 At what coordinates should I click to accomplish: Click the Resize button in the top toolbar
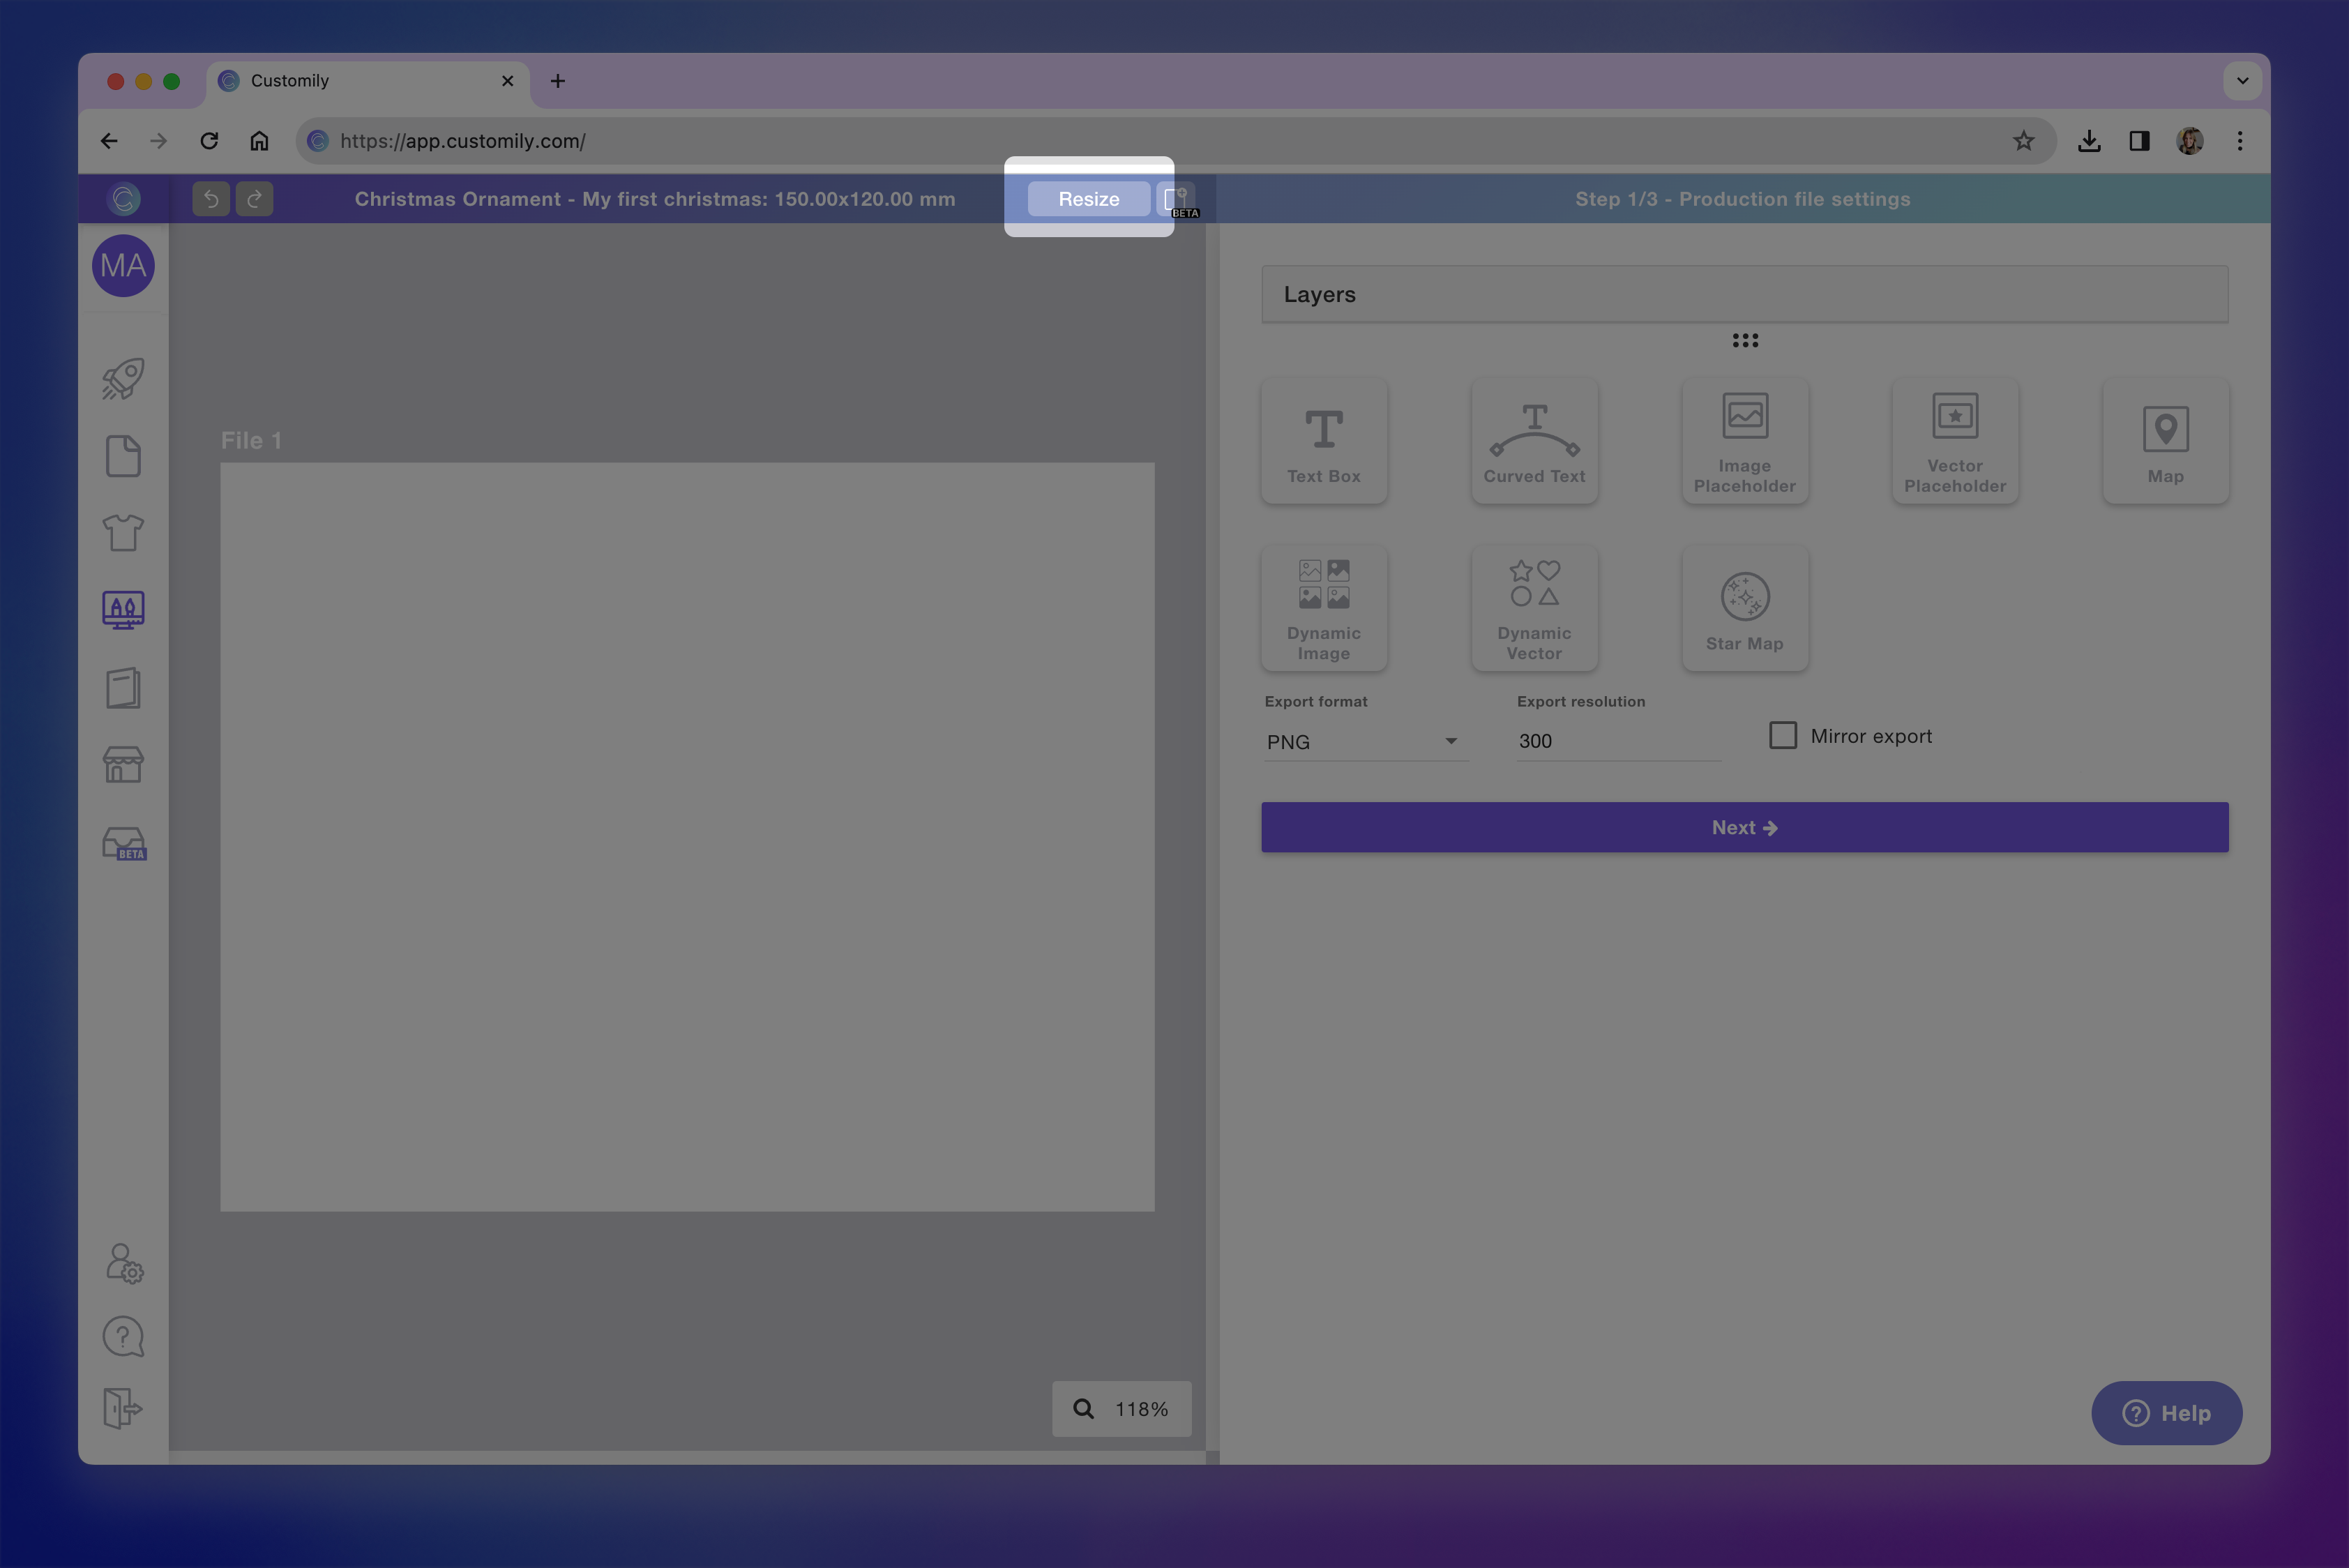(1088, 198)
